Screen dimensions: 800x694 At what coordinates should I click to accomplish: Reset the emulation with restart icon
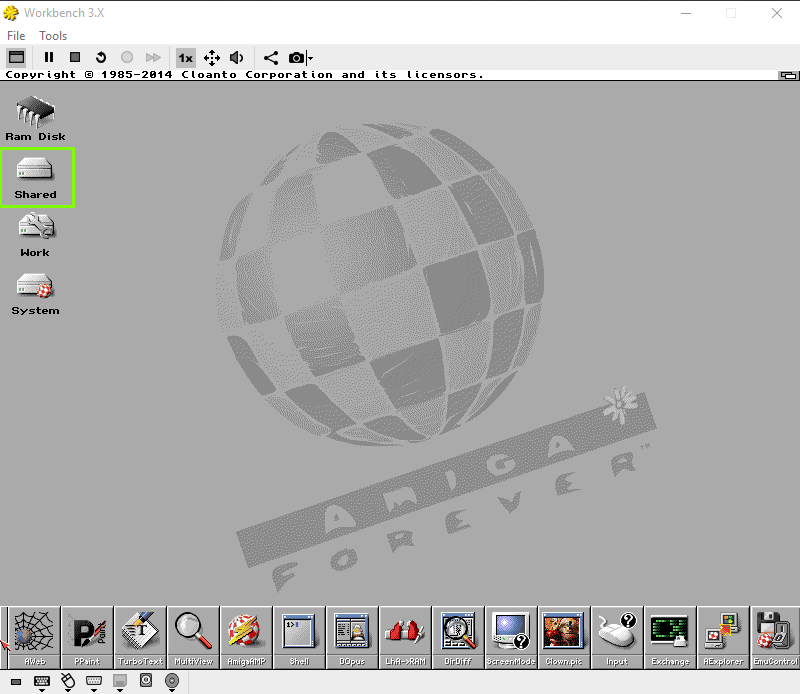click(x=101, y=57)
